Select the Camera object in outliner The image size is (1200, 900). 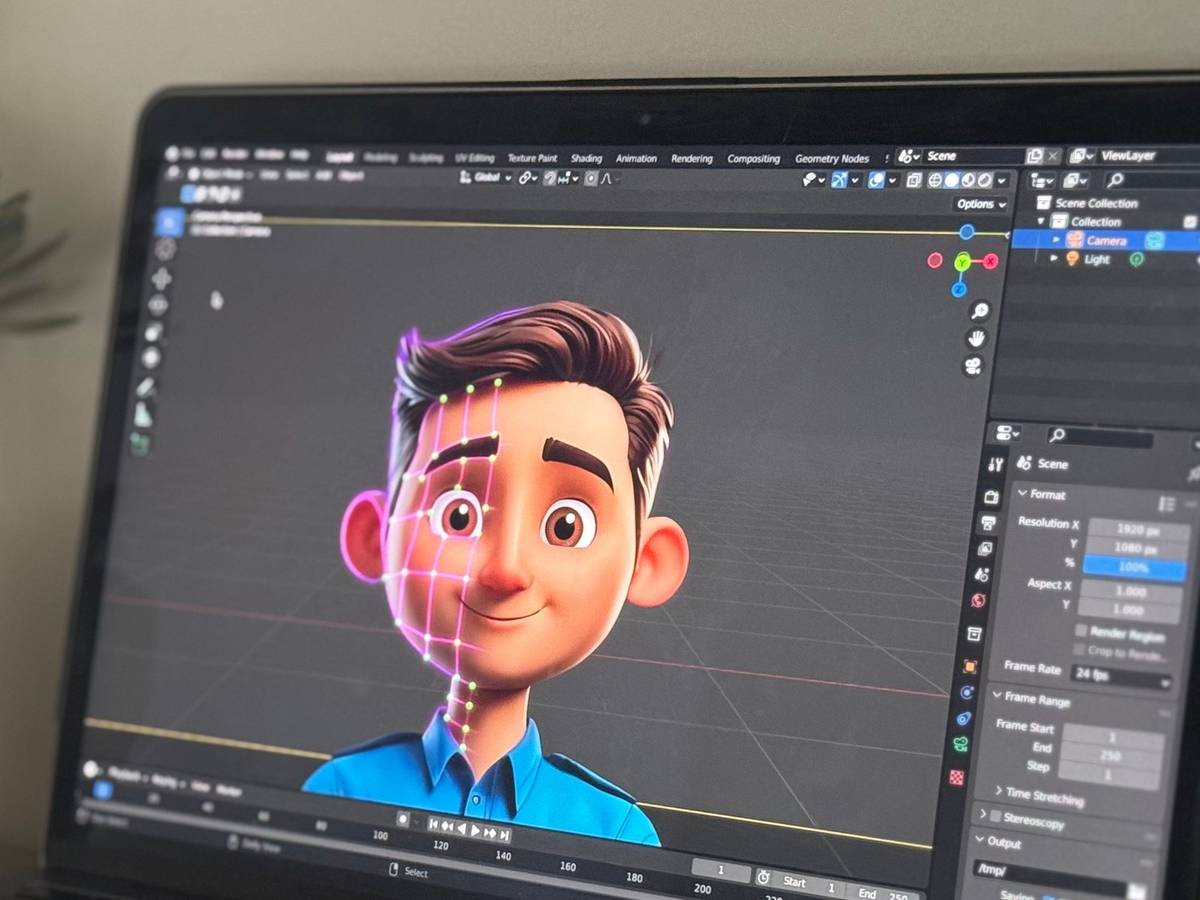[x=1105, y=241]
